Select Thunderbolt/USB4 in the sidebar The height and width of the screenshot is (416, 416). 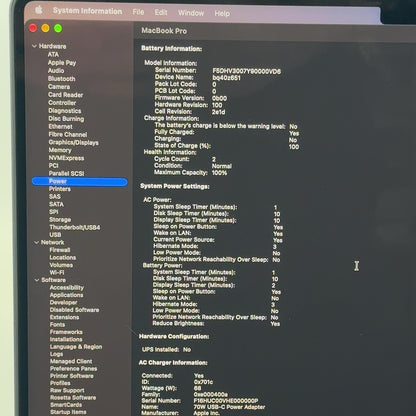75,227
